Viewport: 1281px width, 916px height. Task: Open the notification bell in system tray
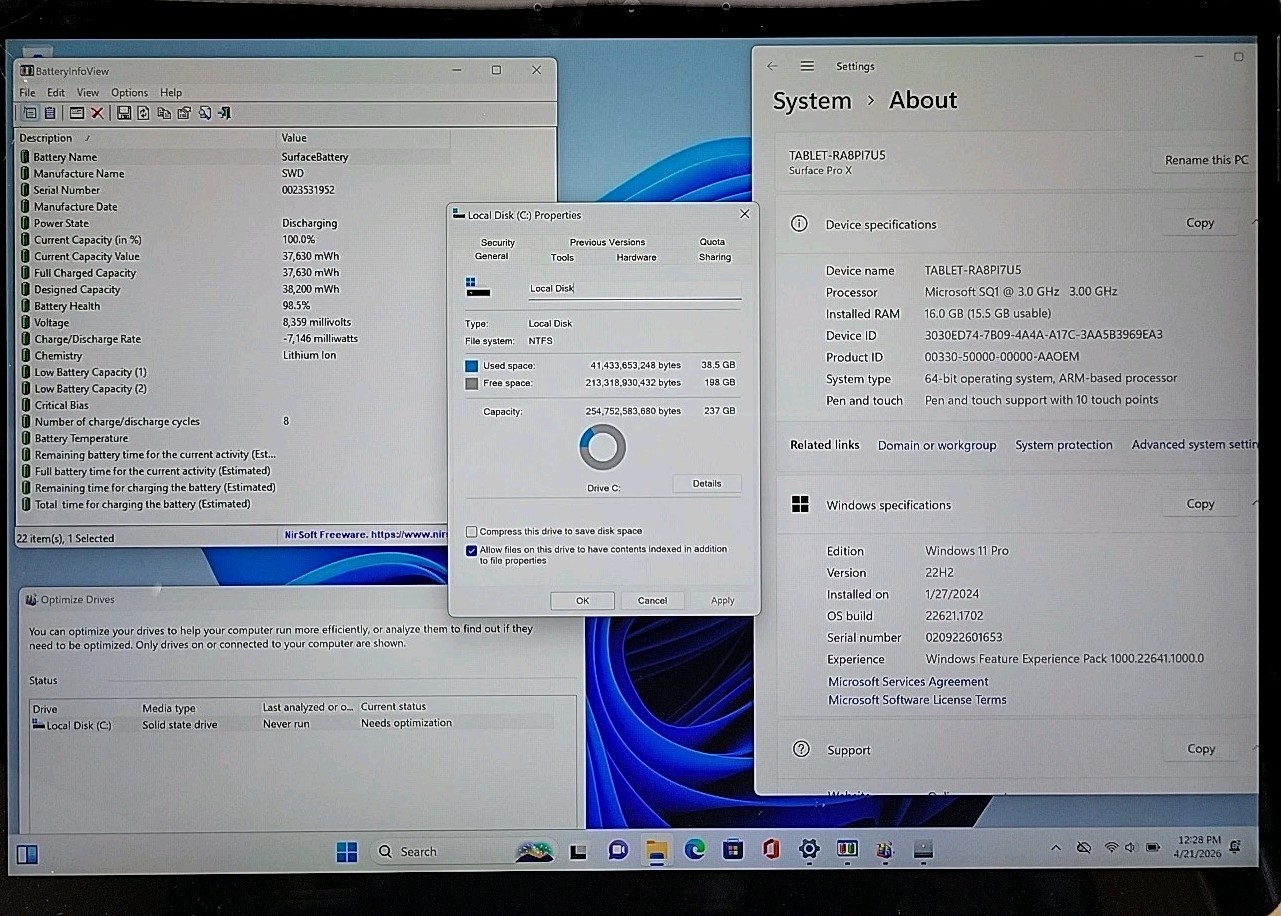pos(1237,848)
